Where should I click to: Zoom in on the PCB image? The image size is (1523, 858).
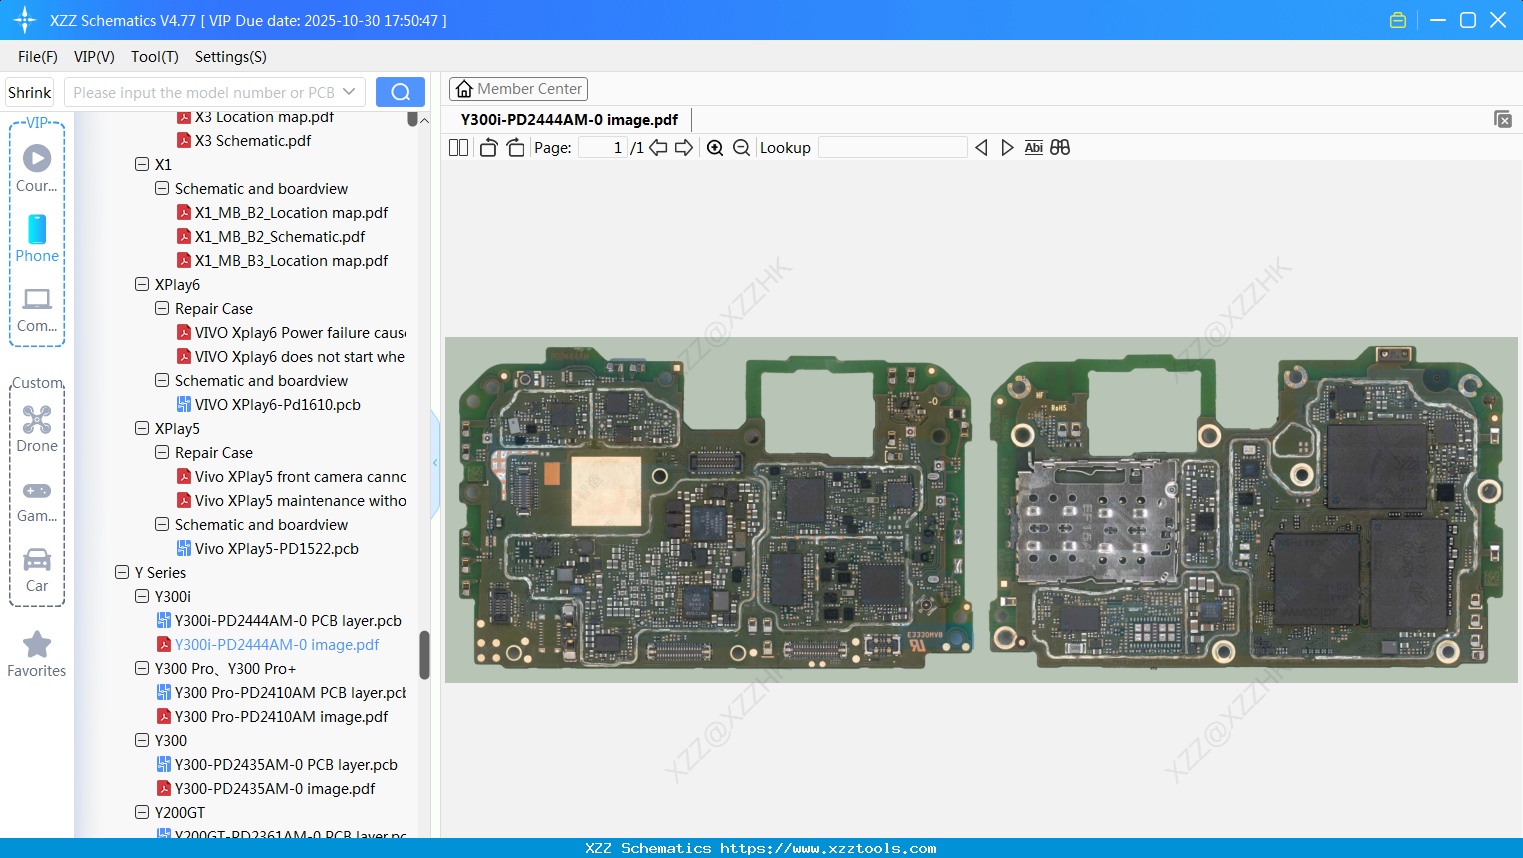[715, 147]
